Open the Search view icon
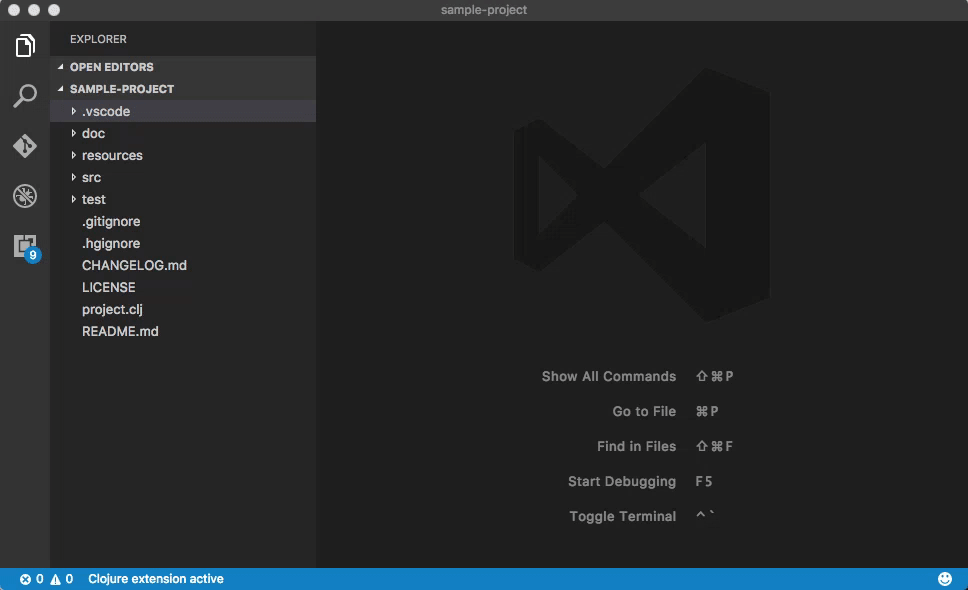 coord(25,96)
